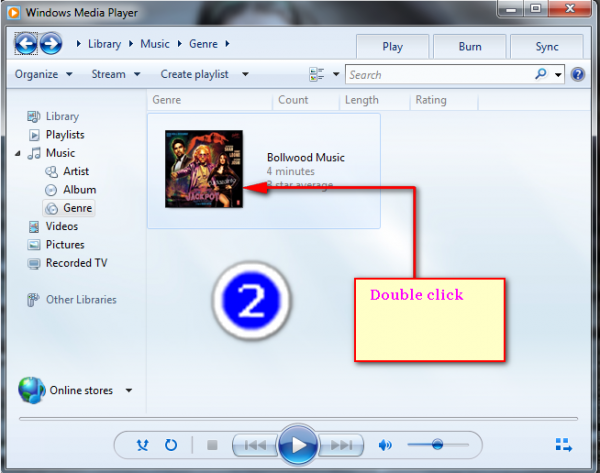600x473 pixels.
Task: Go forward with the blue forward arrow
Action: click(51, 44)
